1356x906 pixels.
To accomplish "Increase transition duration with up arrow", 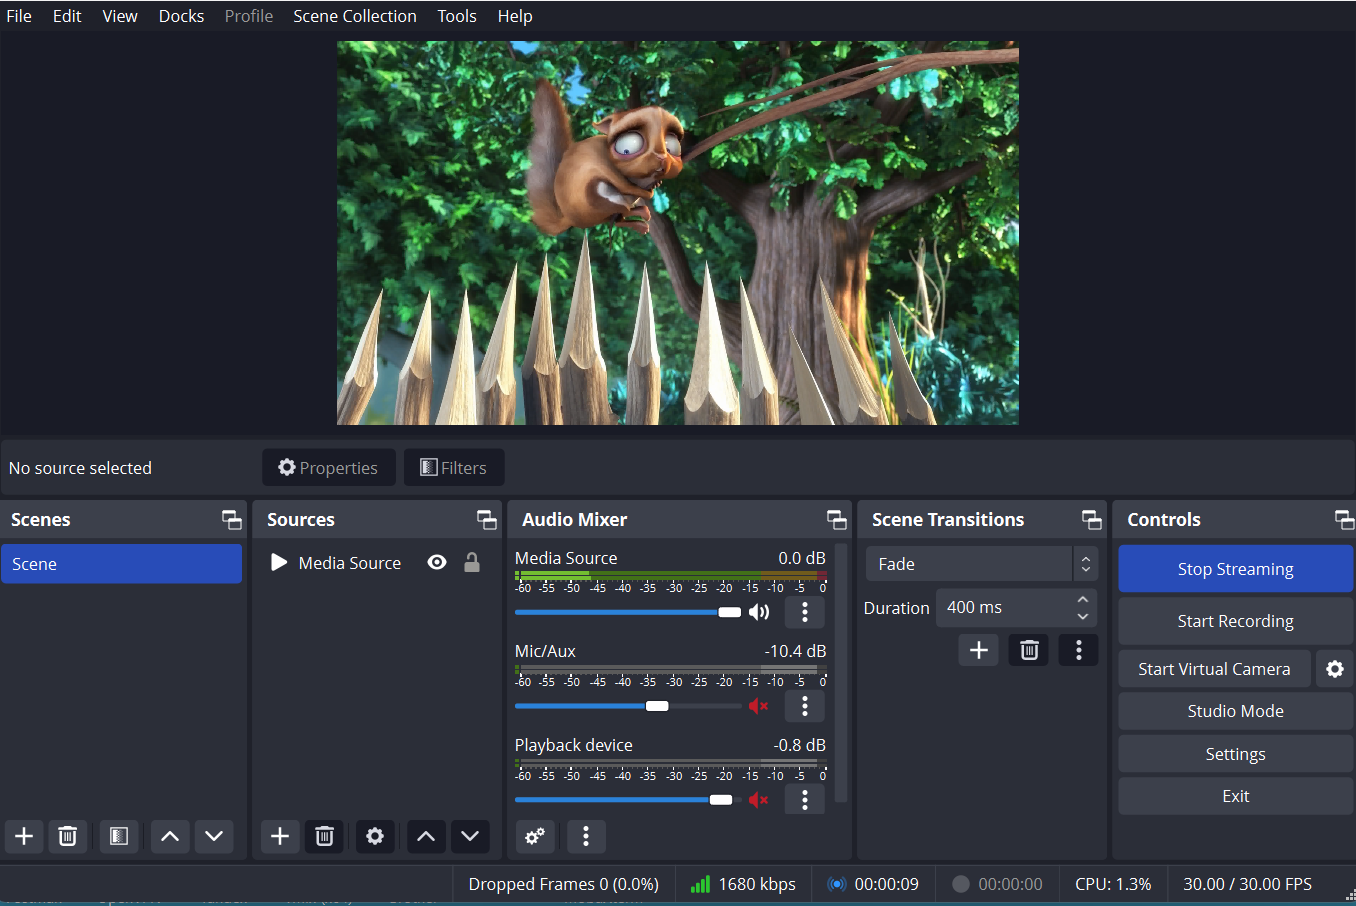I will [x=1083, y=600].
